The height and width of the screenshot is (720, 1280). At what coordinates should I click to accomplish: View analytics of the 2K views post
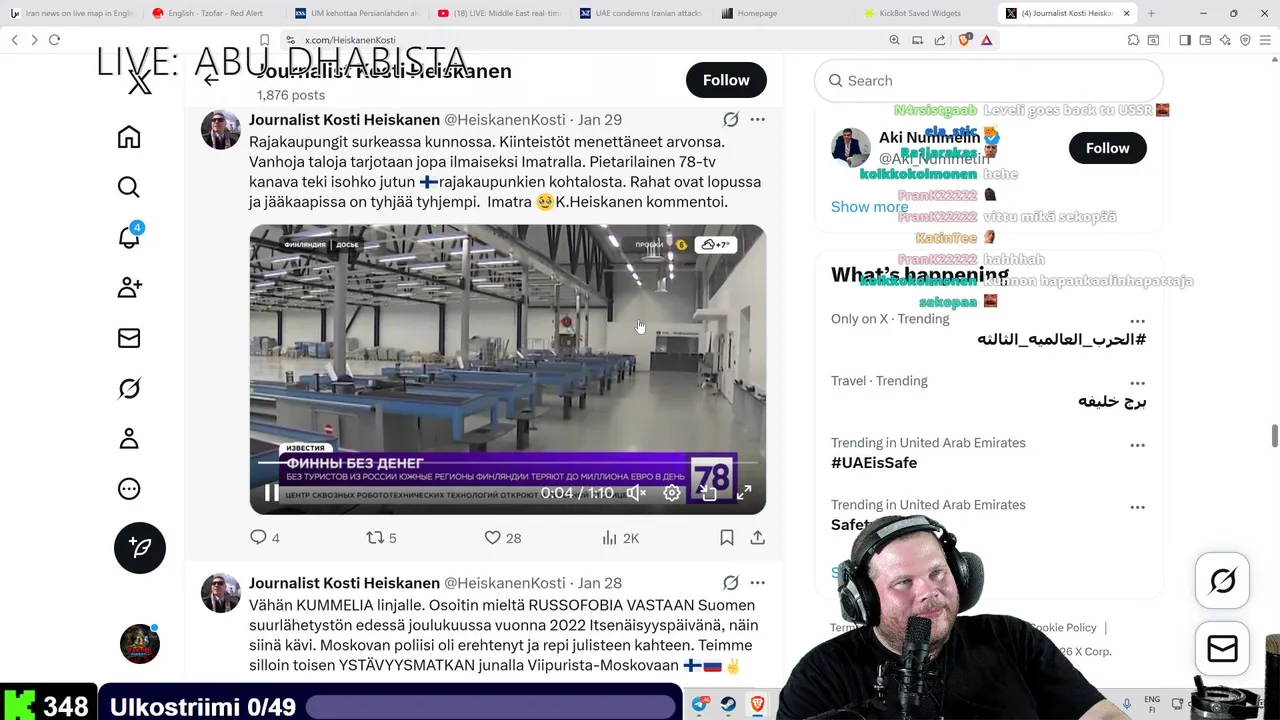[620, 538]
